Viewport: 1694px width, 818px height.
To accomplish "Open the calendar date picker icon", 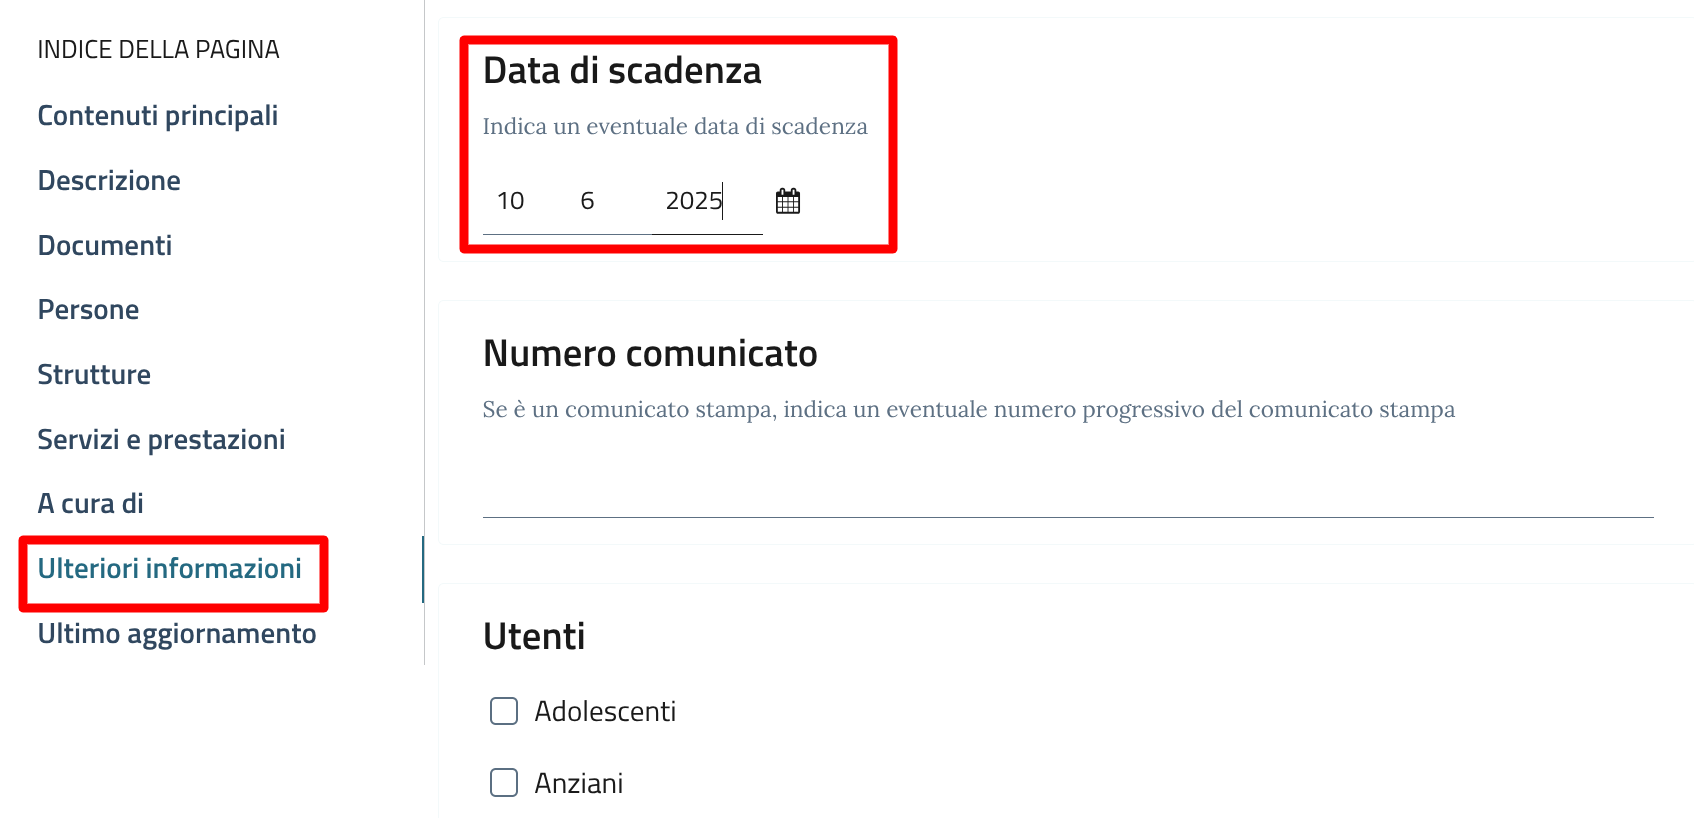I will click(x=788, y=201).
